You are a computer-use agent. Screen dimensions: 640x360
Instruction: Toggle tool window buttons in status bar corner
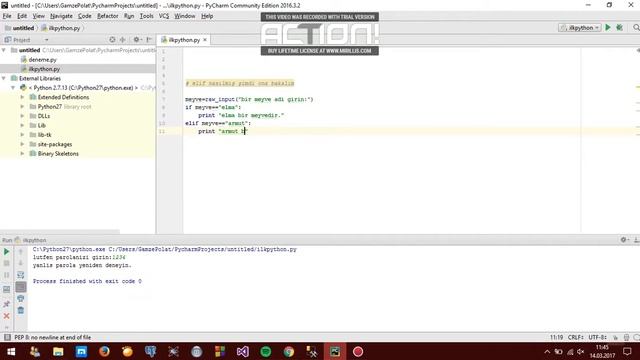tap(7, 337)
